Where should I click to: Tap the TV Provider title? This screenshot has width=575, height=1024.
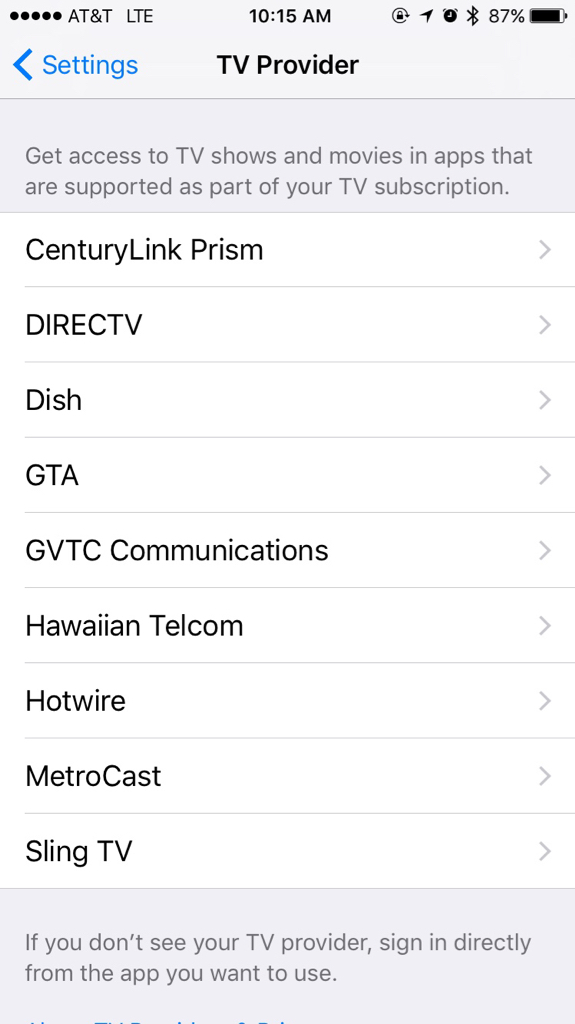point(288,65)
